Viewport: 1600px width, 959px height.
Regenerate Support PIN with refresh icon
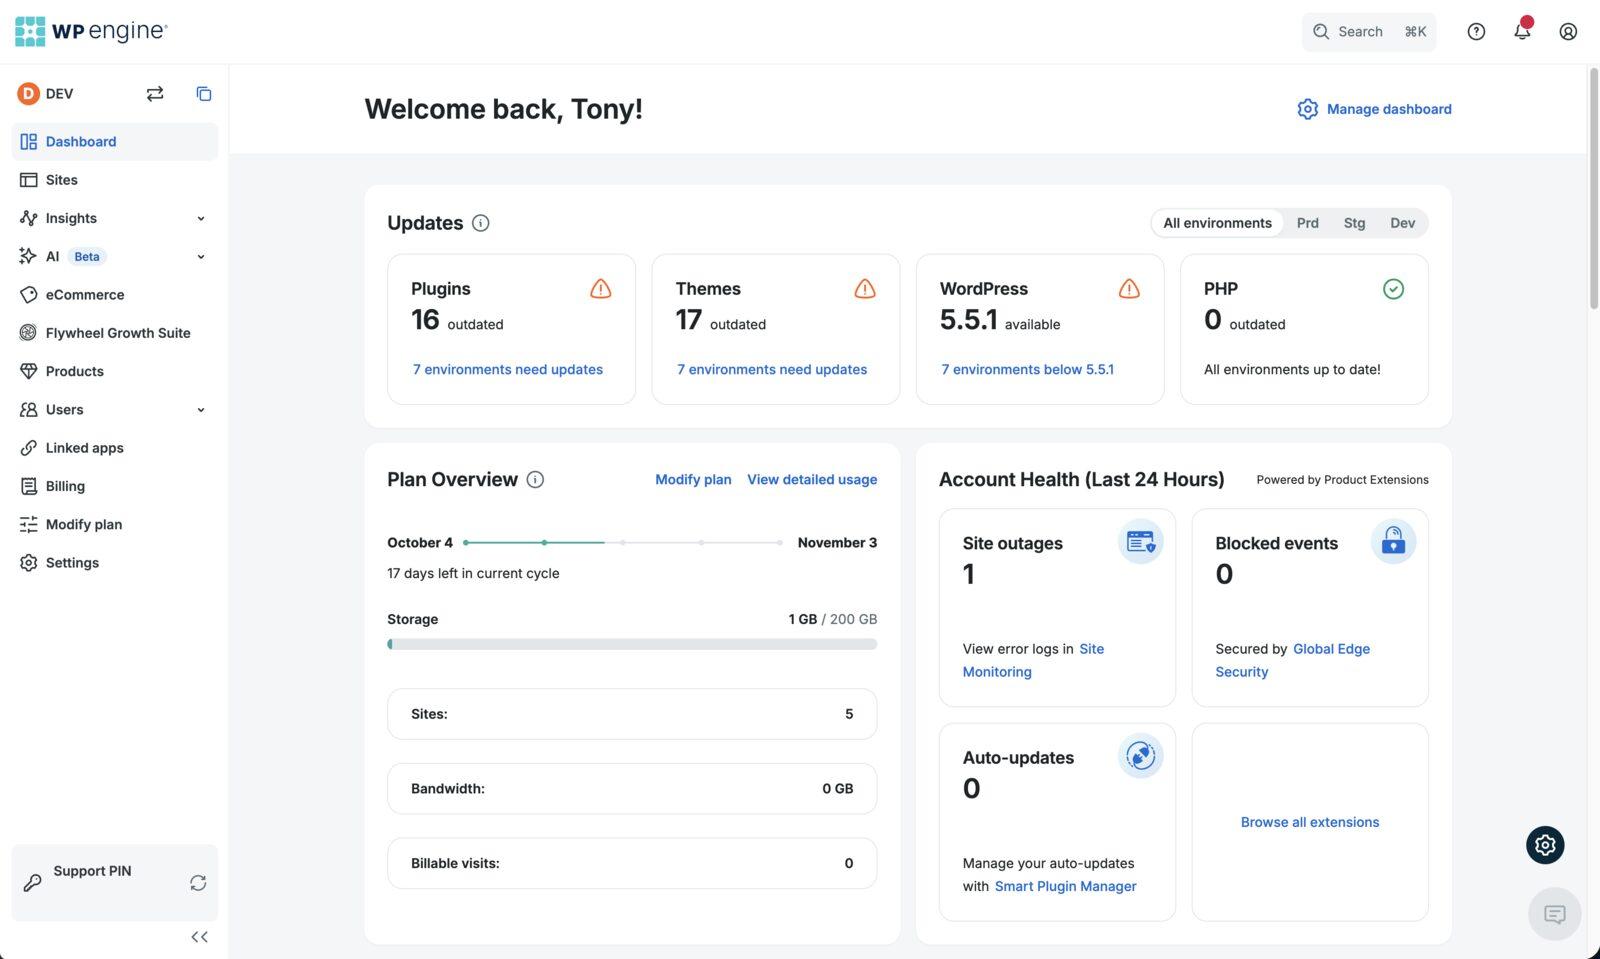point(198,883)
